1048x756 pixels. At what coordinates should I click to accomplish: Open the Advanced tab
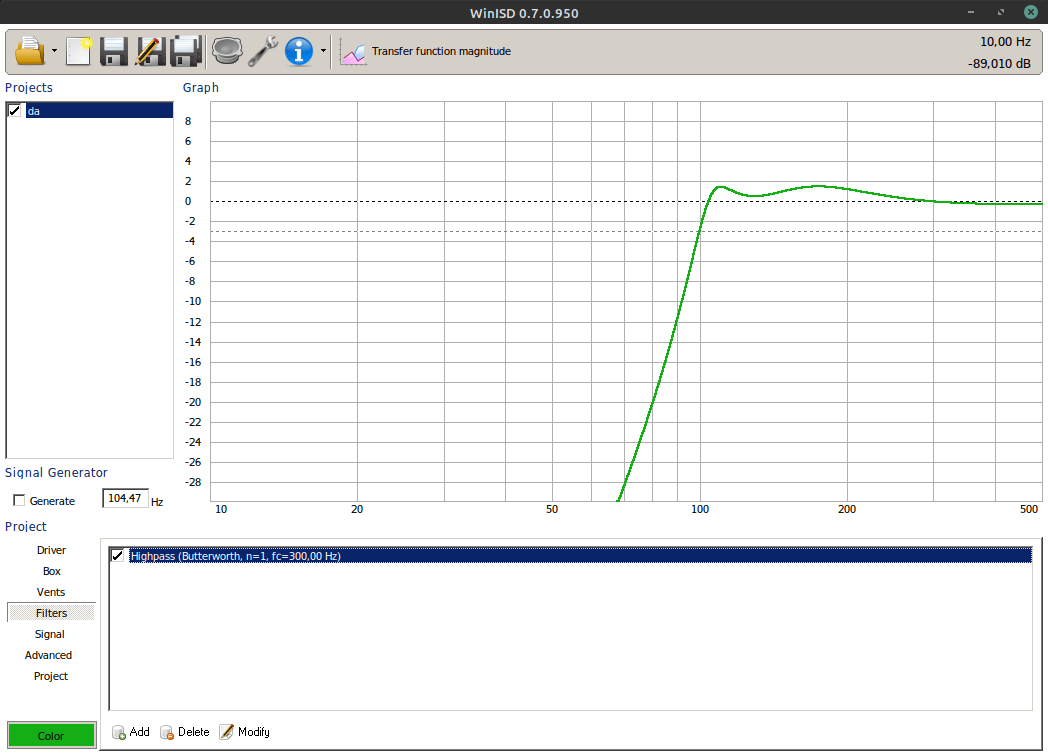coord(49,655)
